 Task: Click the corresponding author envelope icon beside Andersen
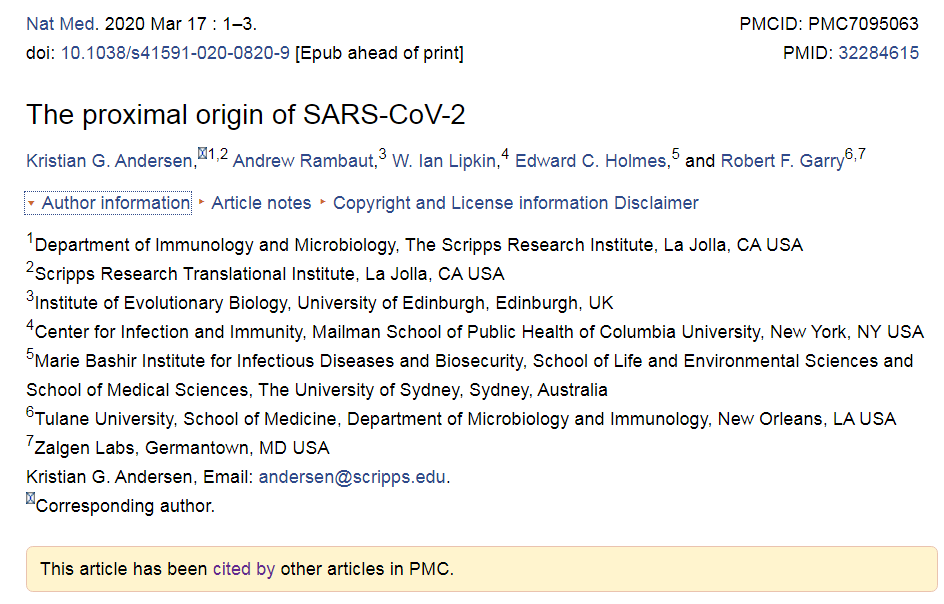pos(202,153)
